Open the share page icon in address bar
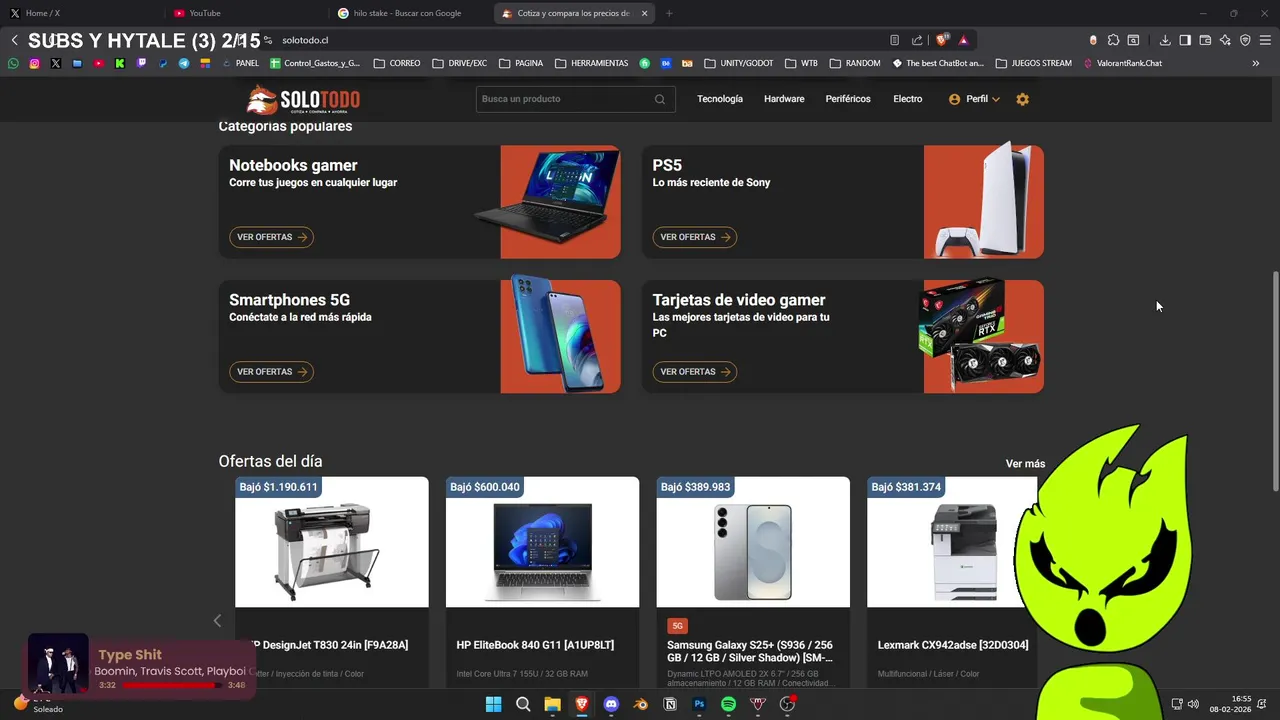The height and width of the screenshot is (720, 1280). click(x=917, y=40)
